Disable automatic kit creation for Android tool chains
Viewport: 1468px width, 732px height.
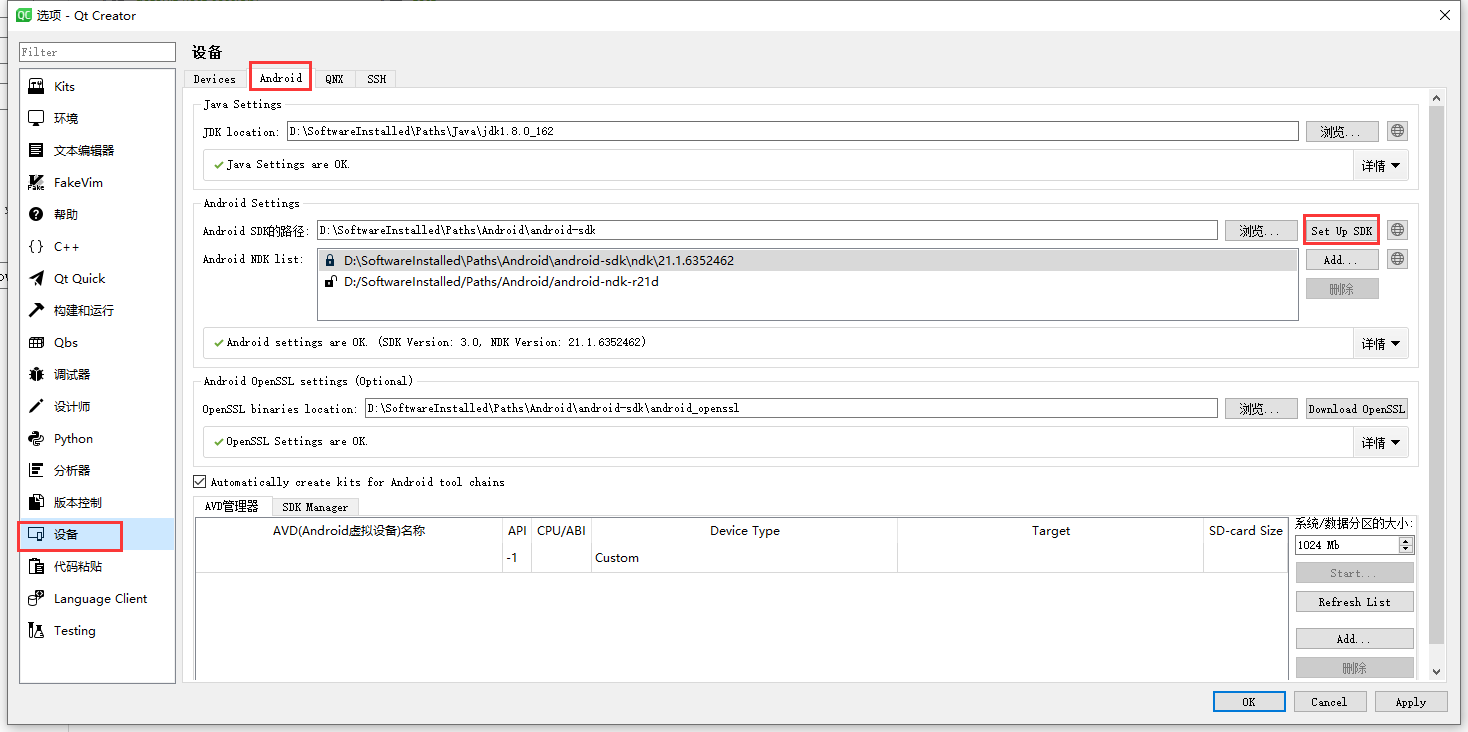199,481
